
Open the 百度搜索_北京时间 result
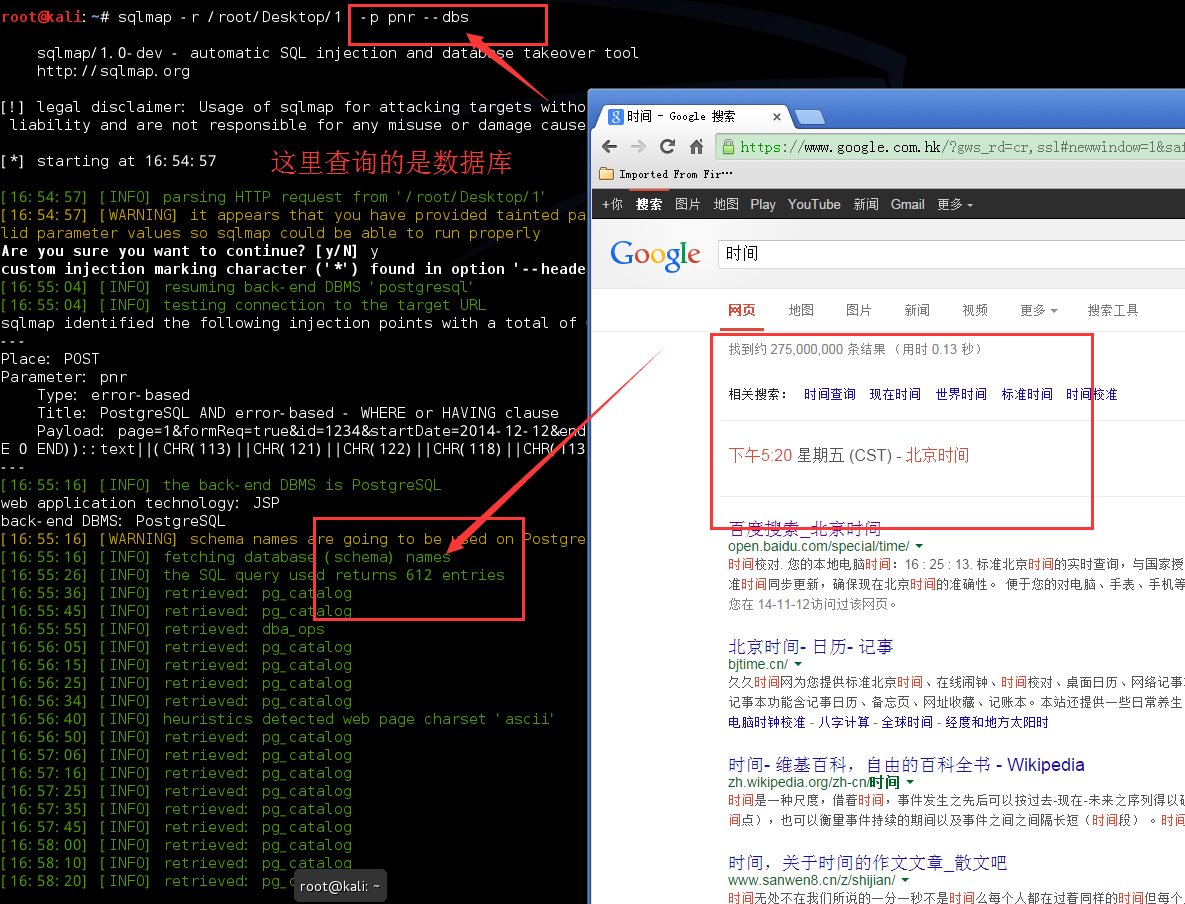coord(804,528)
